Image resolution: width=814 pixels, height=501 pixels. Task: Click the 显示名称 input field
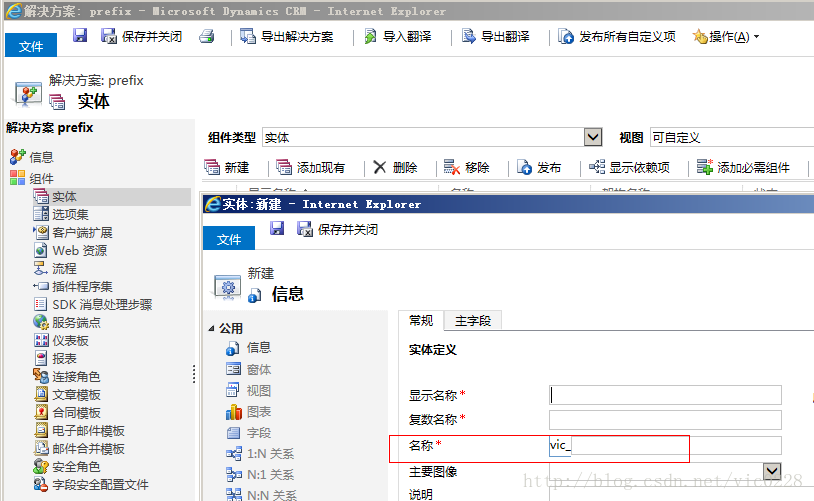coord(665,395)
